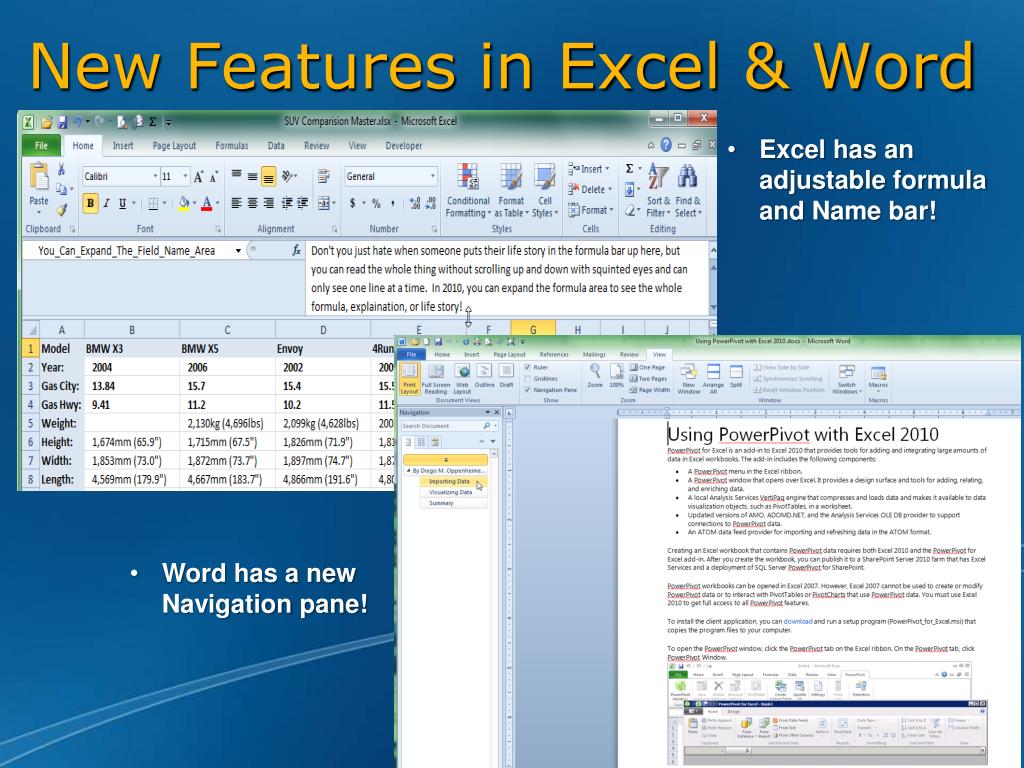Switch to the Word Mailings tab
Image resolution: width=1024 pixels, height=768 pixels.
[594, 355]
